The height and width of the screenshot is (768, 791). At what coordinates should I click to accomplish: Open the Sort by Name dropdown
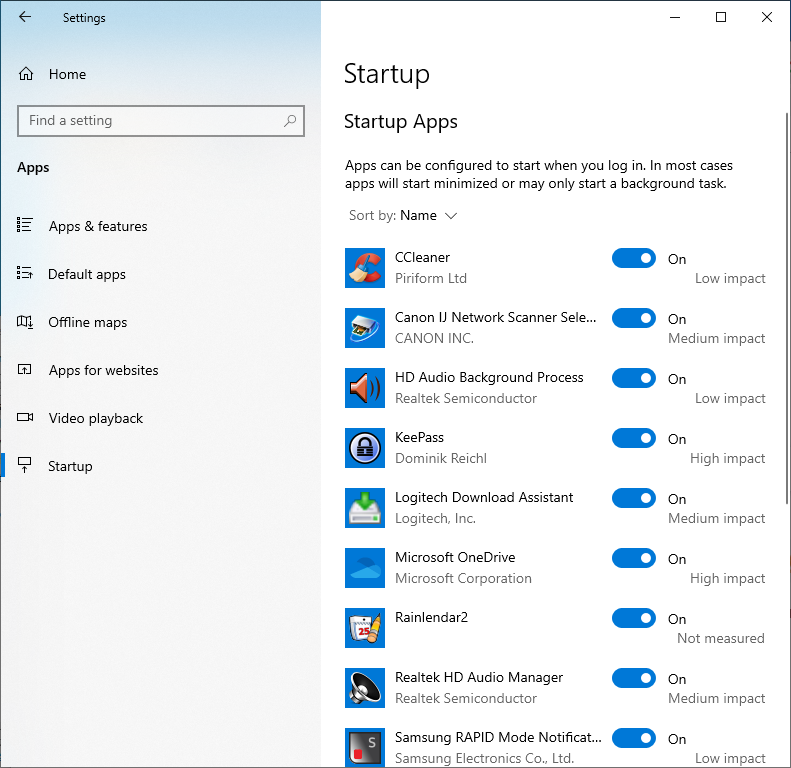(403, 216)
